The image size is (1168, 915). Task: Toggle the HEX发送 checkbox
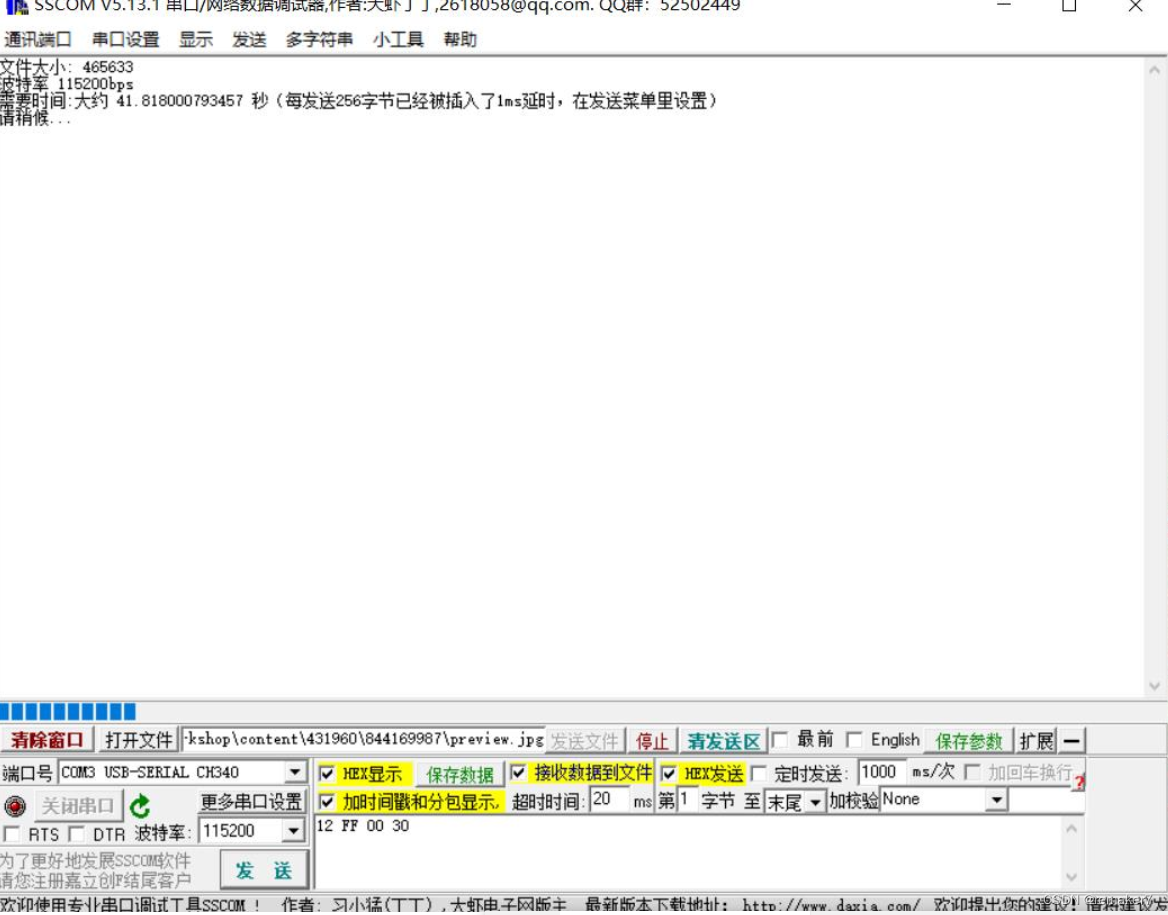pos(669,773)
